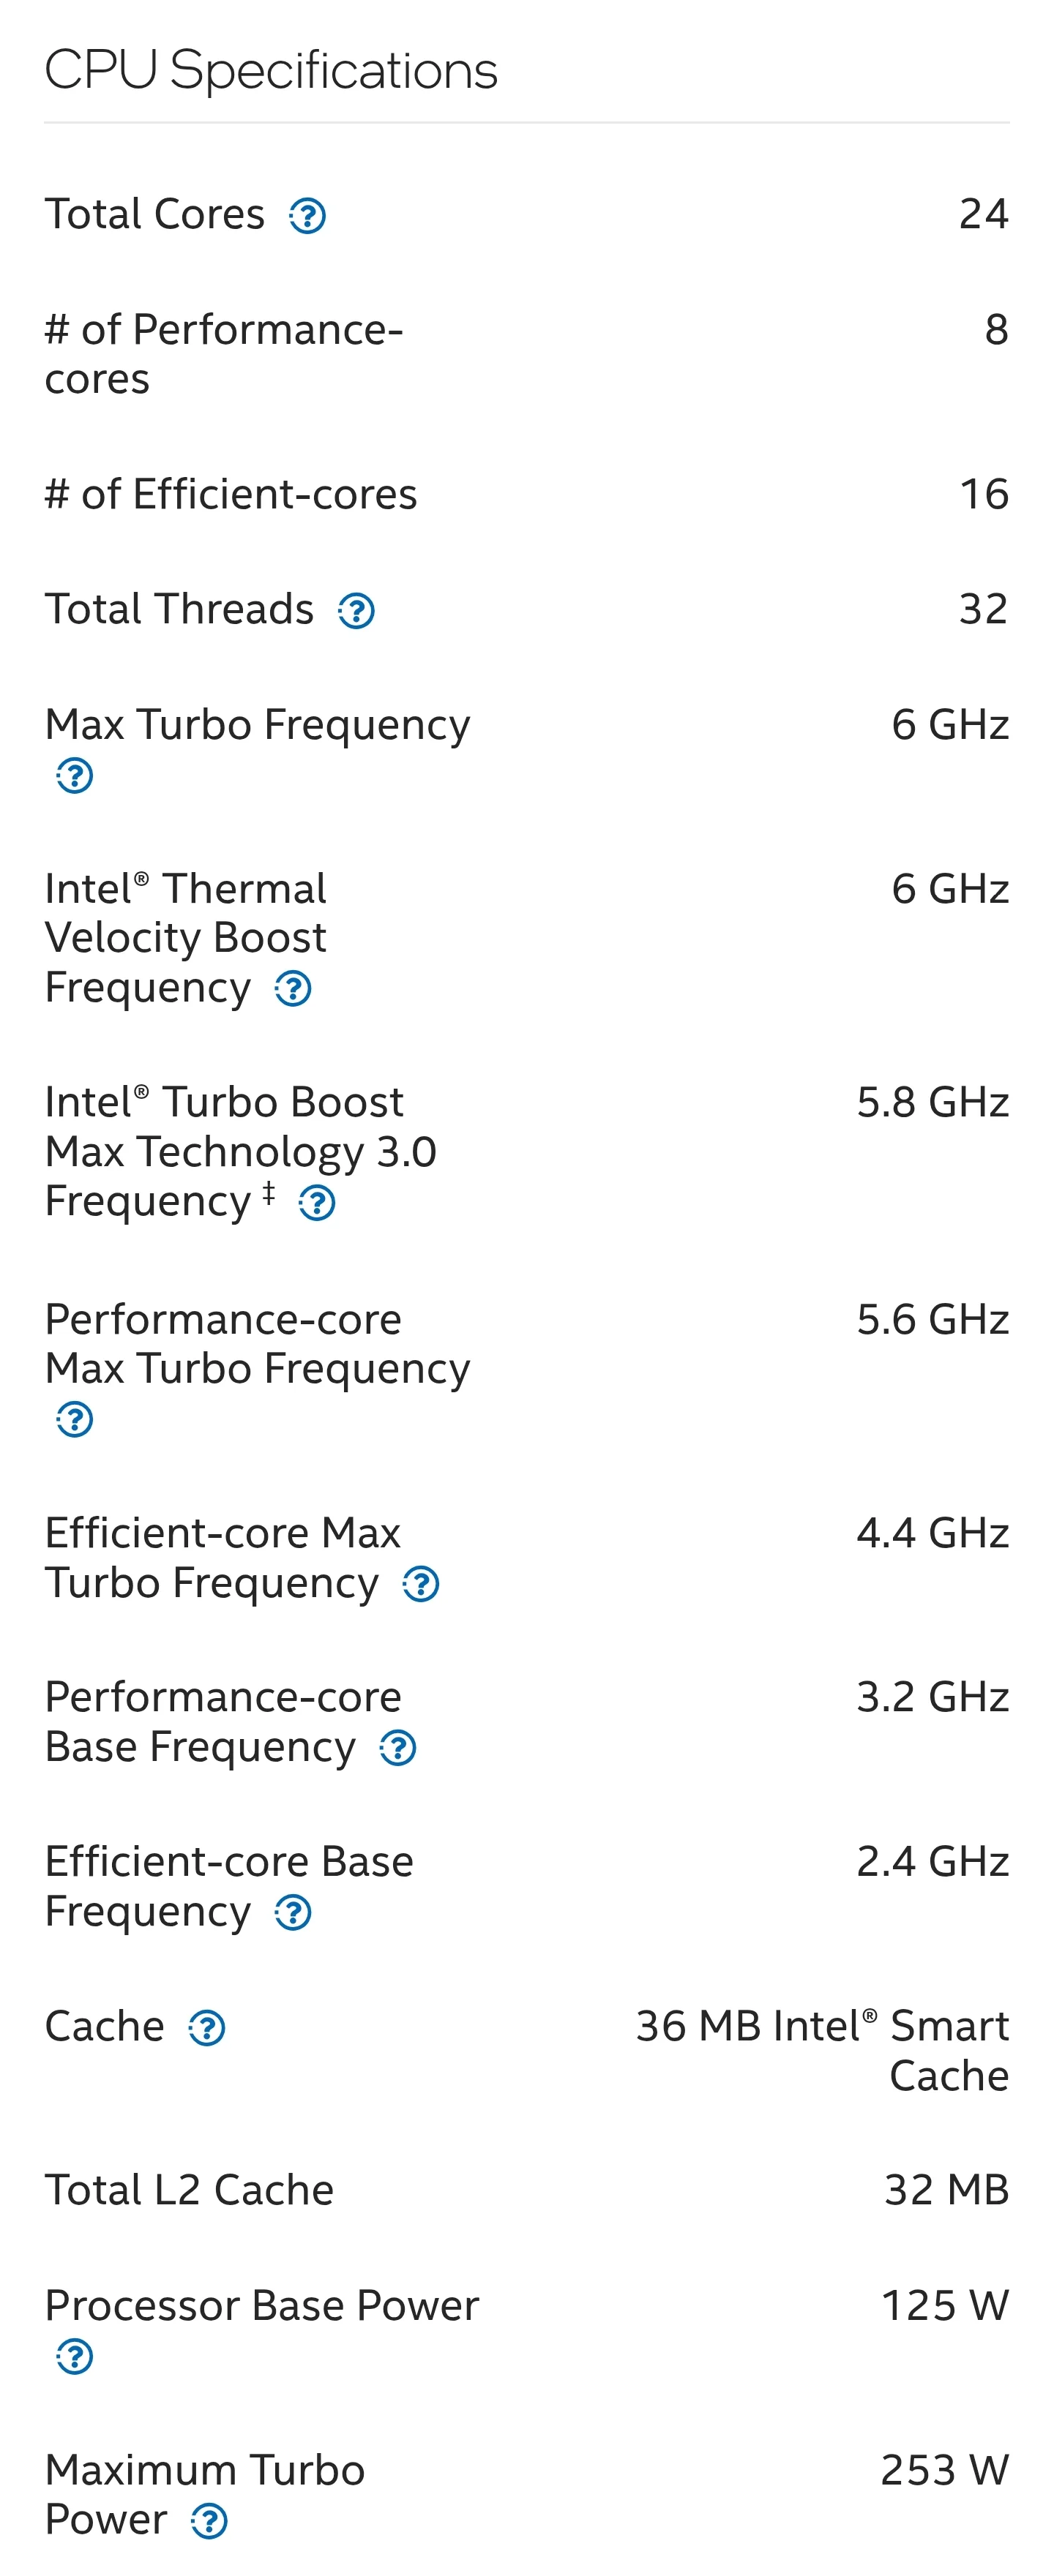Open Turbo Boost Max Technology 3.0 help icon
The height and width of the screenshot is (2576, 1054).
[x=317, y=1203]
